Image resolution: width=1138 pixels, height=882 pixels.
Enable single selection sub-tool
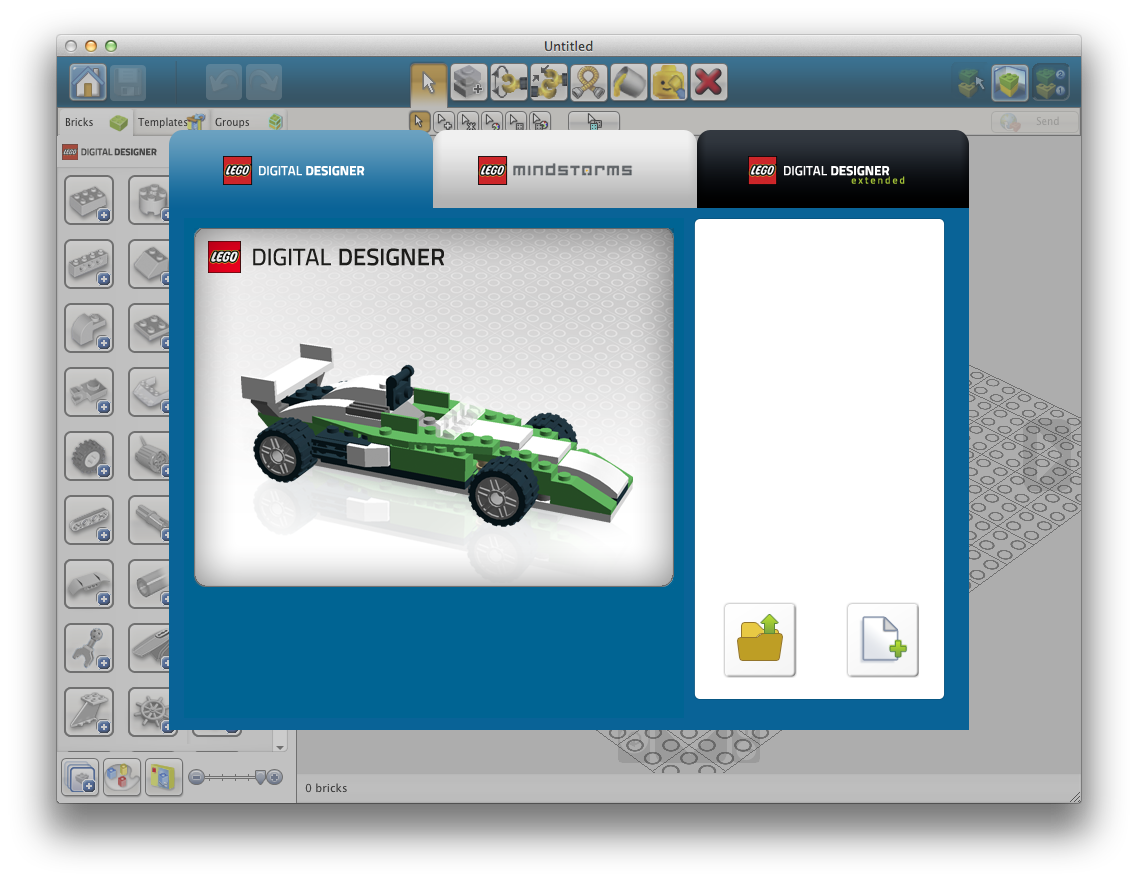pyautogui.click(x=419, y=121)
